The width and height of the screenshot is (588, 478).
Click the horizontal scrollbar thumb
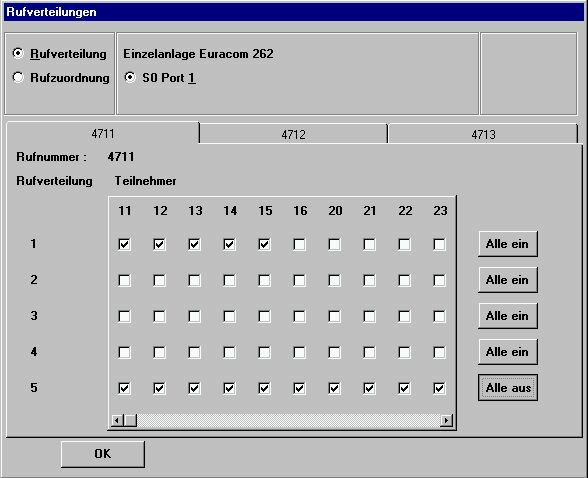130,420
